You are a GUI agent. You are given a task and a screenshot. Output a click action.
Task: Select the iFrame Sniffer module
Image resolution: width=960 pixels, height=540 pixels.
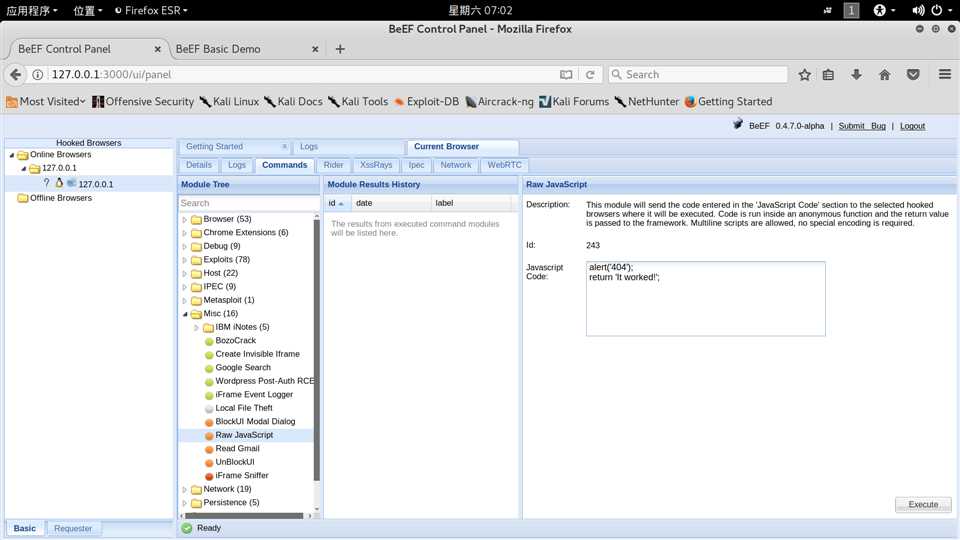pos(241,475)
